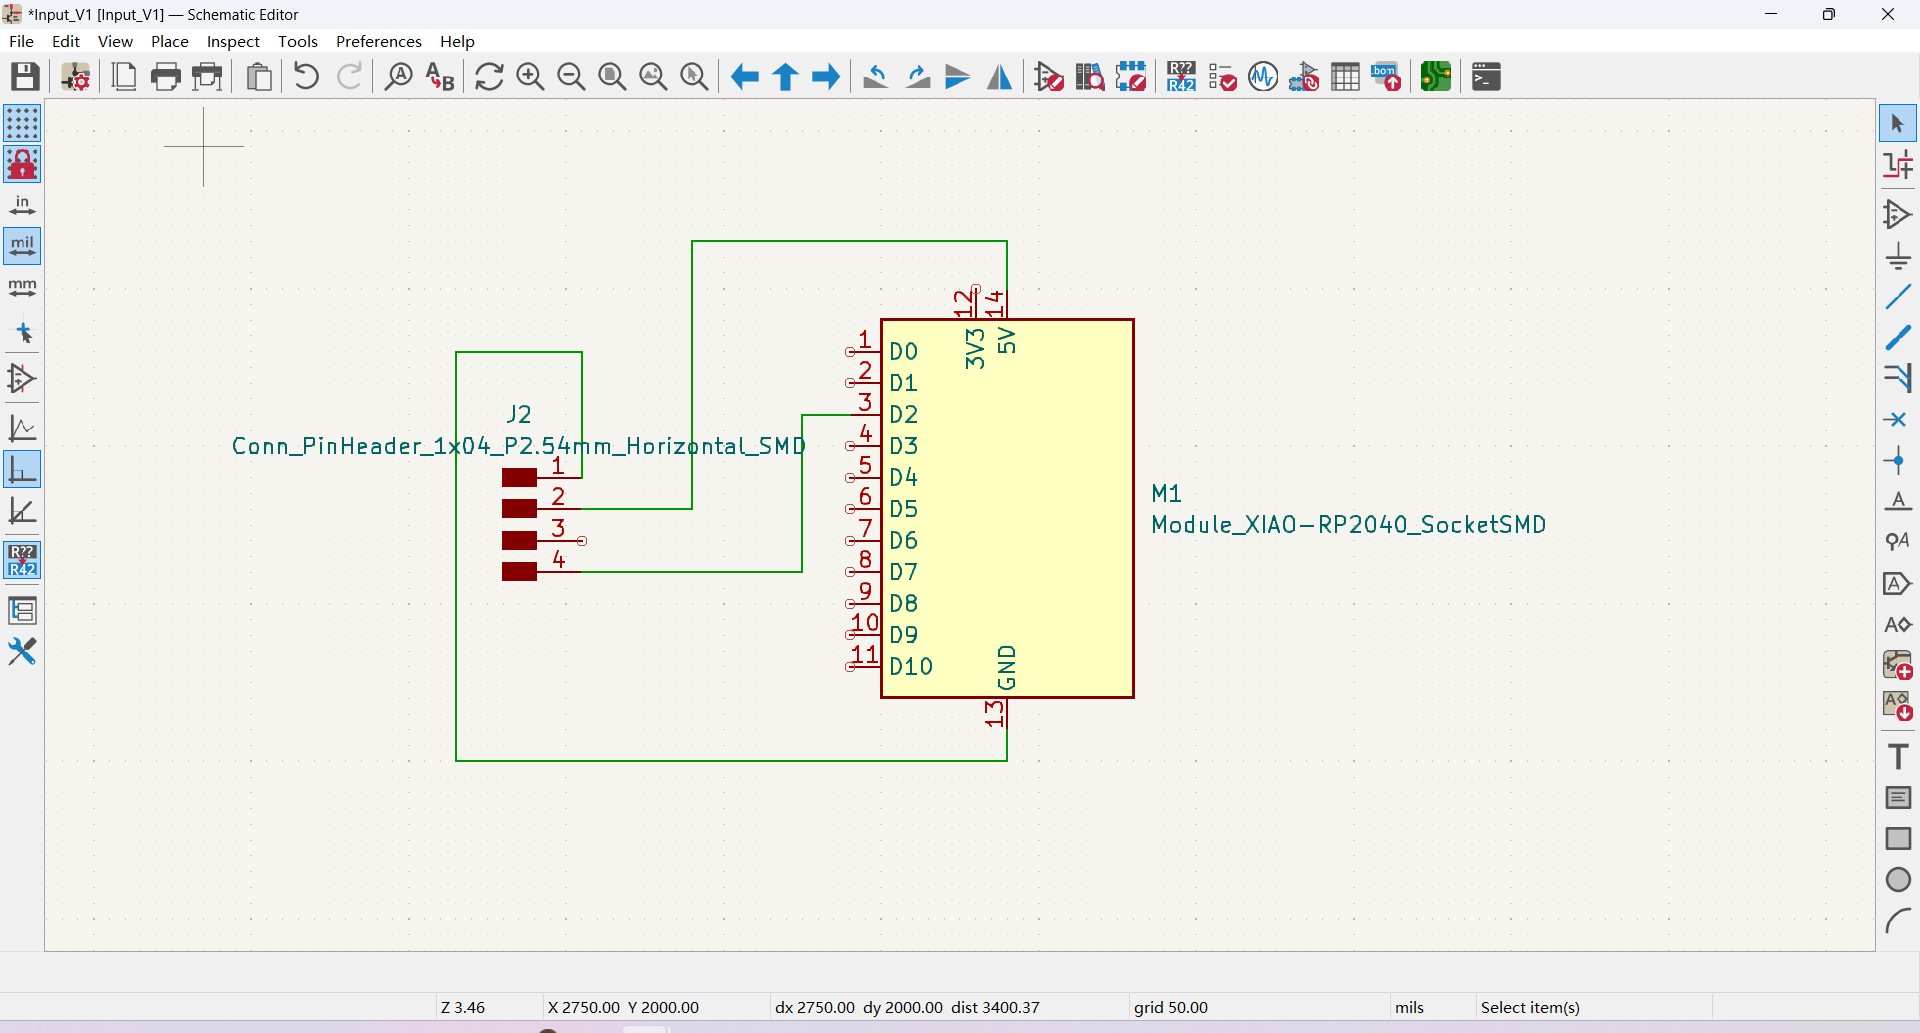Open the View menu
The height and width of the screenshot is (1033, 1920).
(115, 41)
